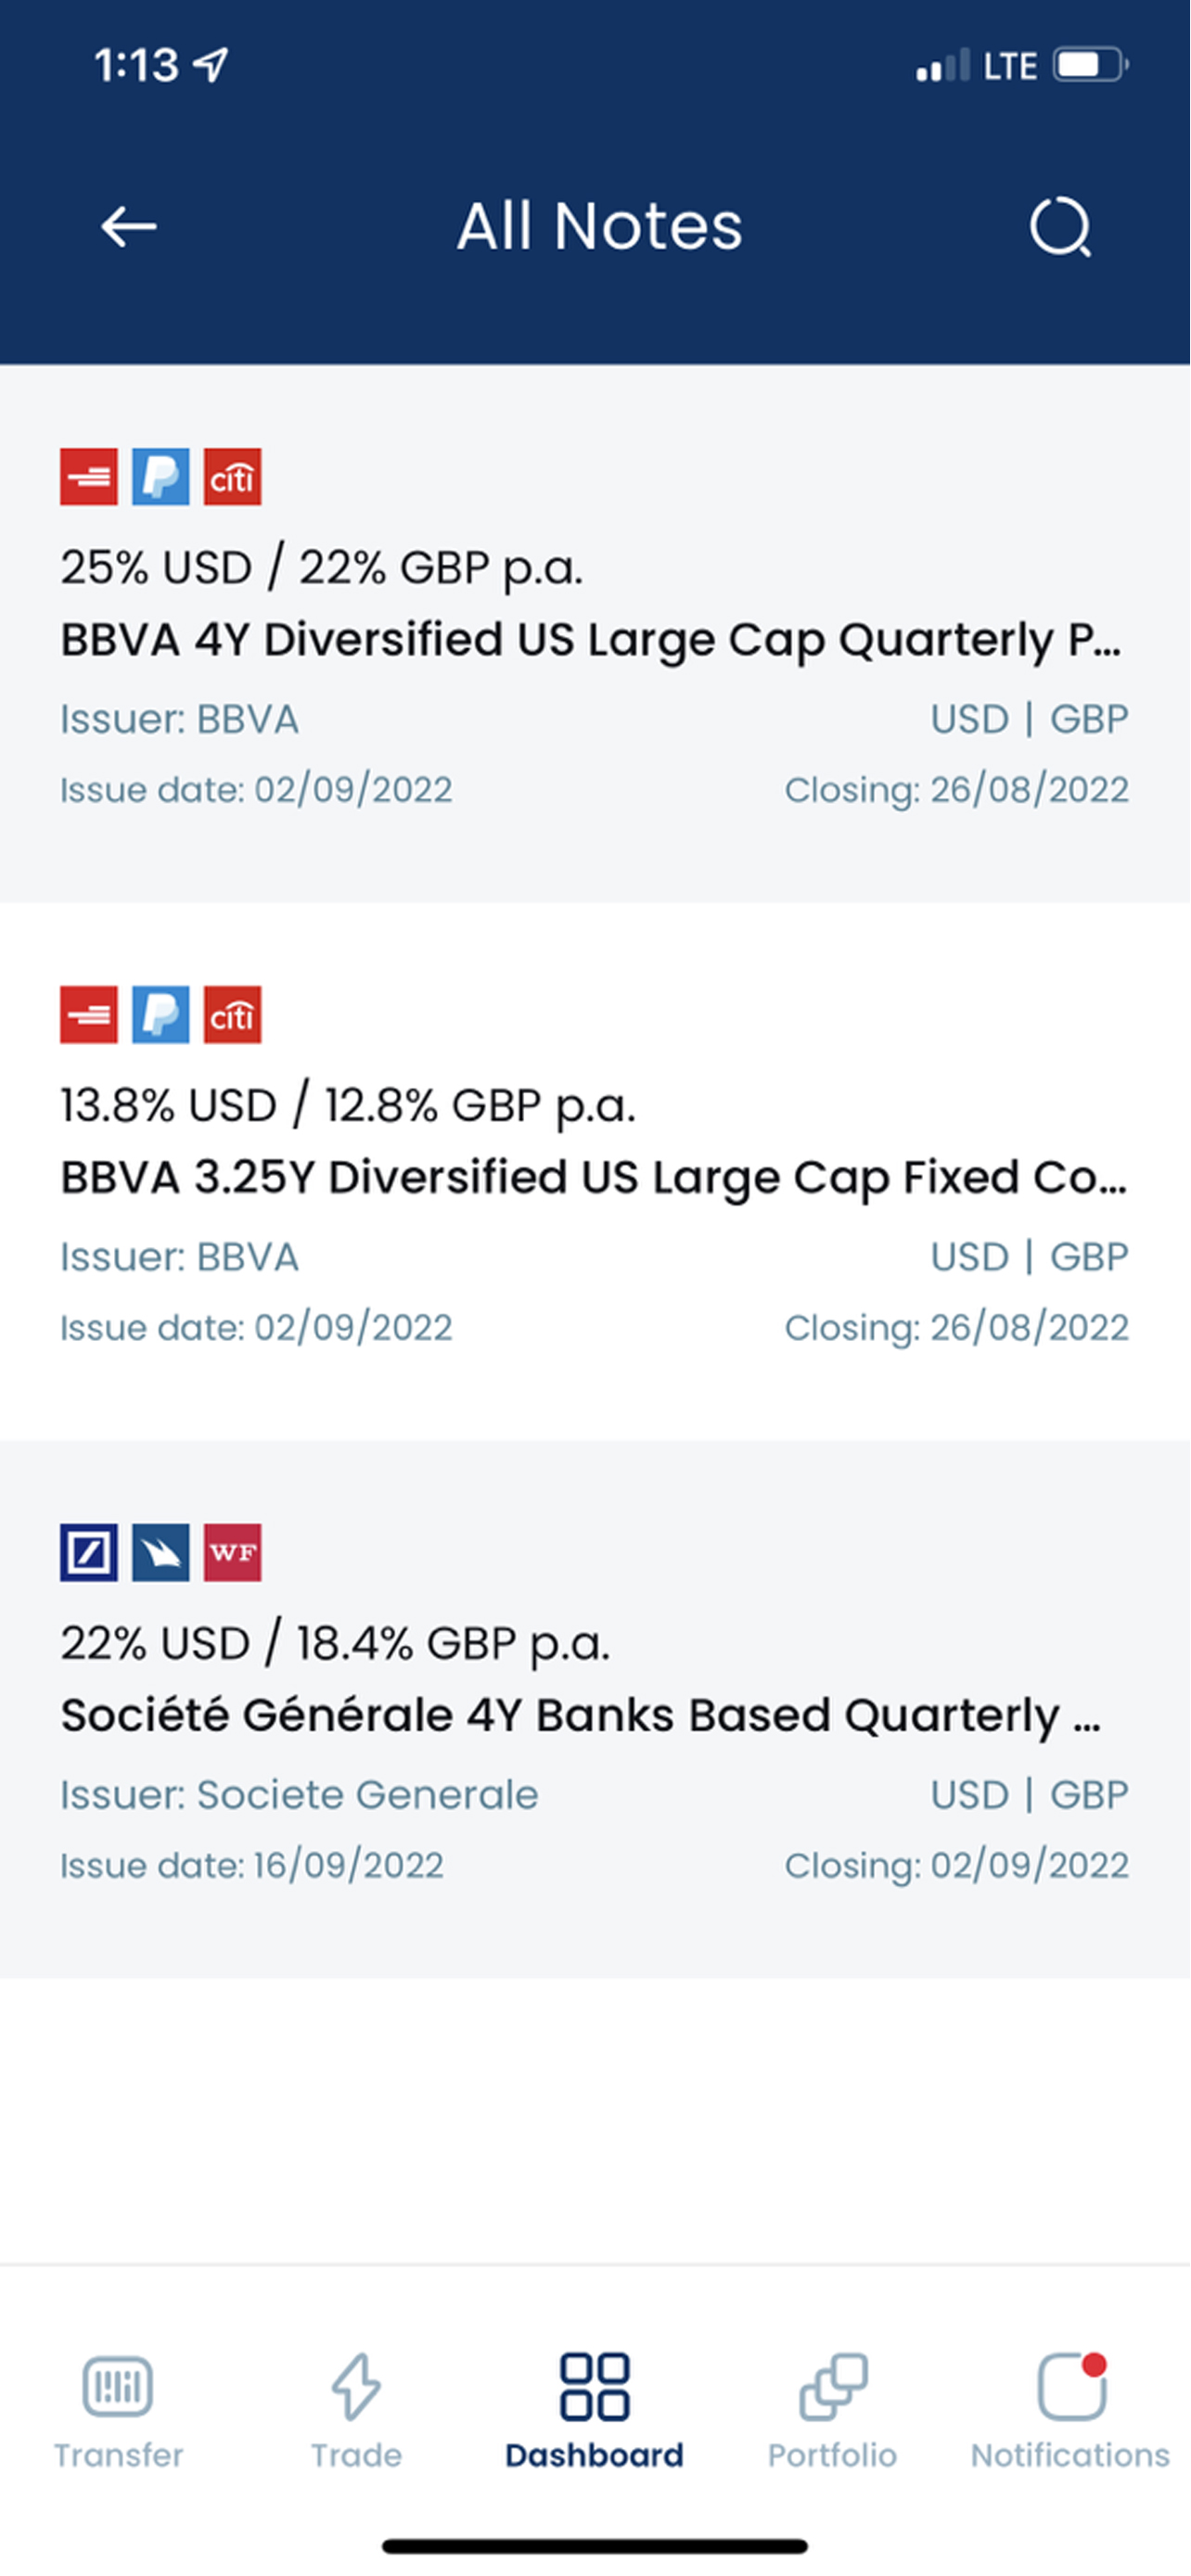Switch to the Trade tab

(356, 2412)
